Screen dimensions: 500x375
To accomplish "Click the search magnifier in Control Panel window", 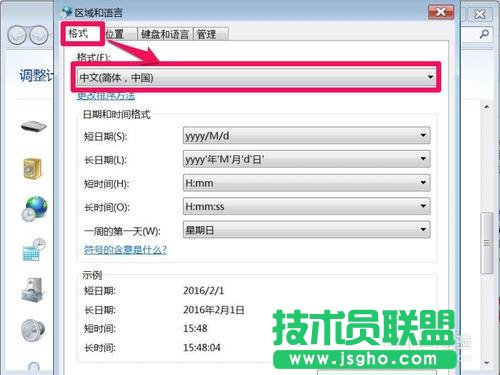I will [484, 34].
